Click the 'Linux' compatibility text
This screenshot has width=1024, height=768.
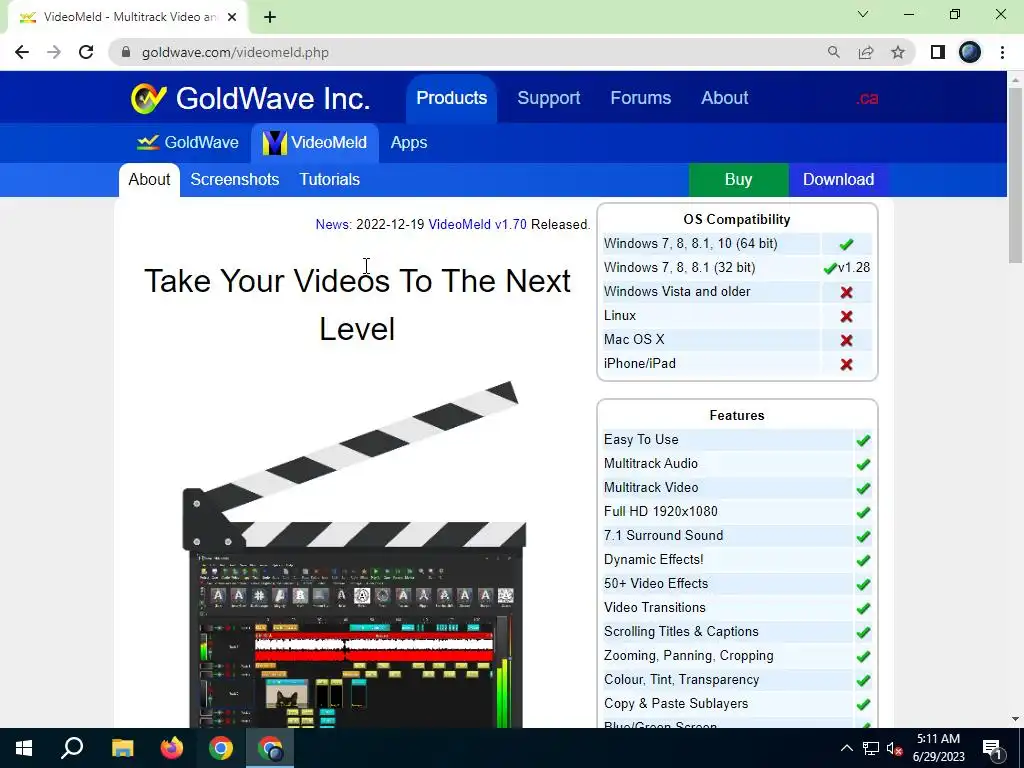620,315
